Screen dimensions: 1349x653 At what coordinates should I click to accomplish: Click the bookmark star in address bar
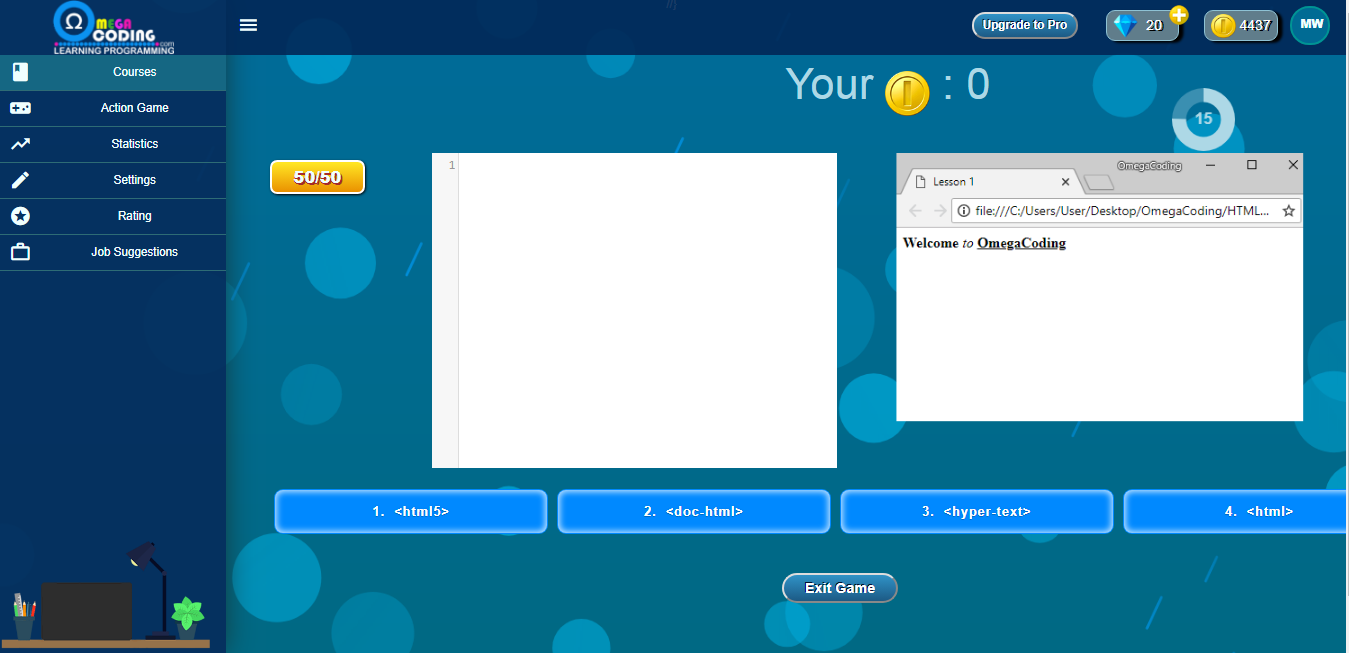[1289, 211]
